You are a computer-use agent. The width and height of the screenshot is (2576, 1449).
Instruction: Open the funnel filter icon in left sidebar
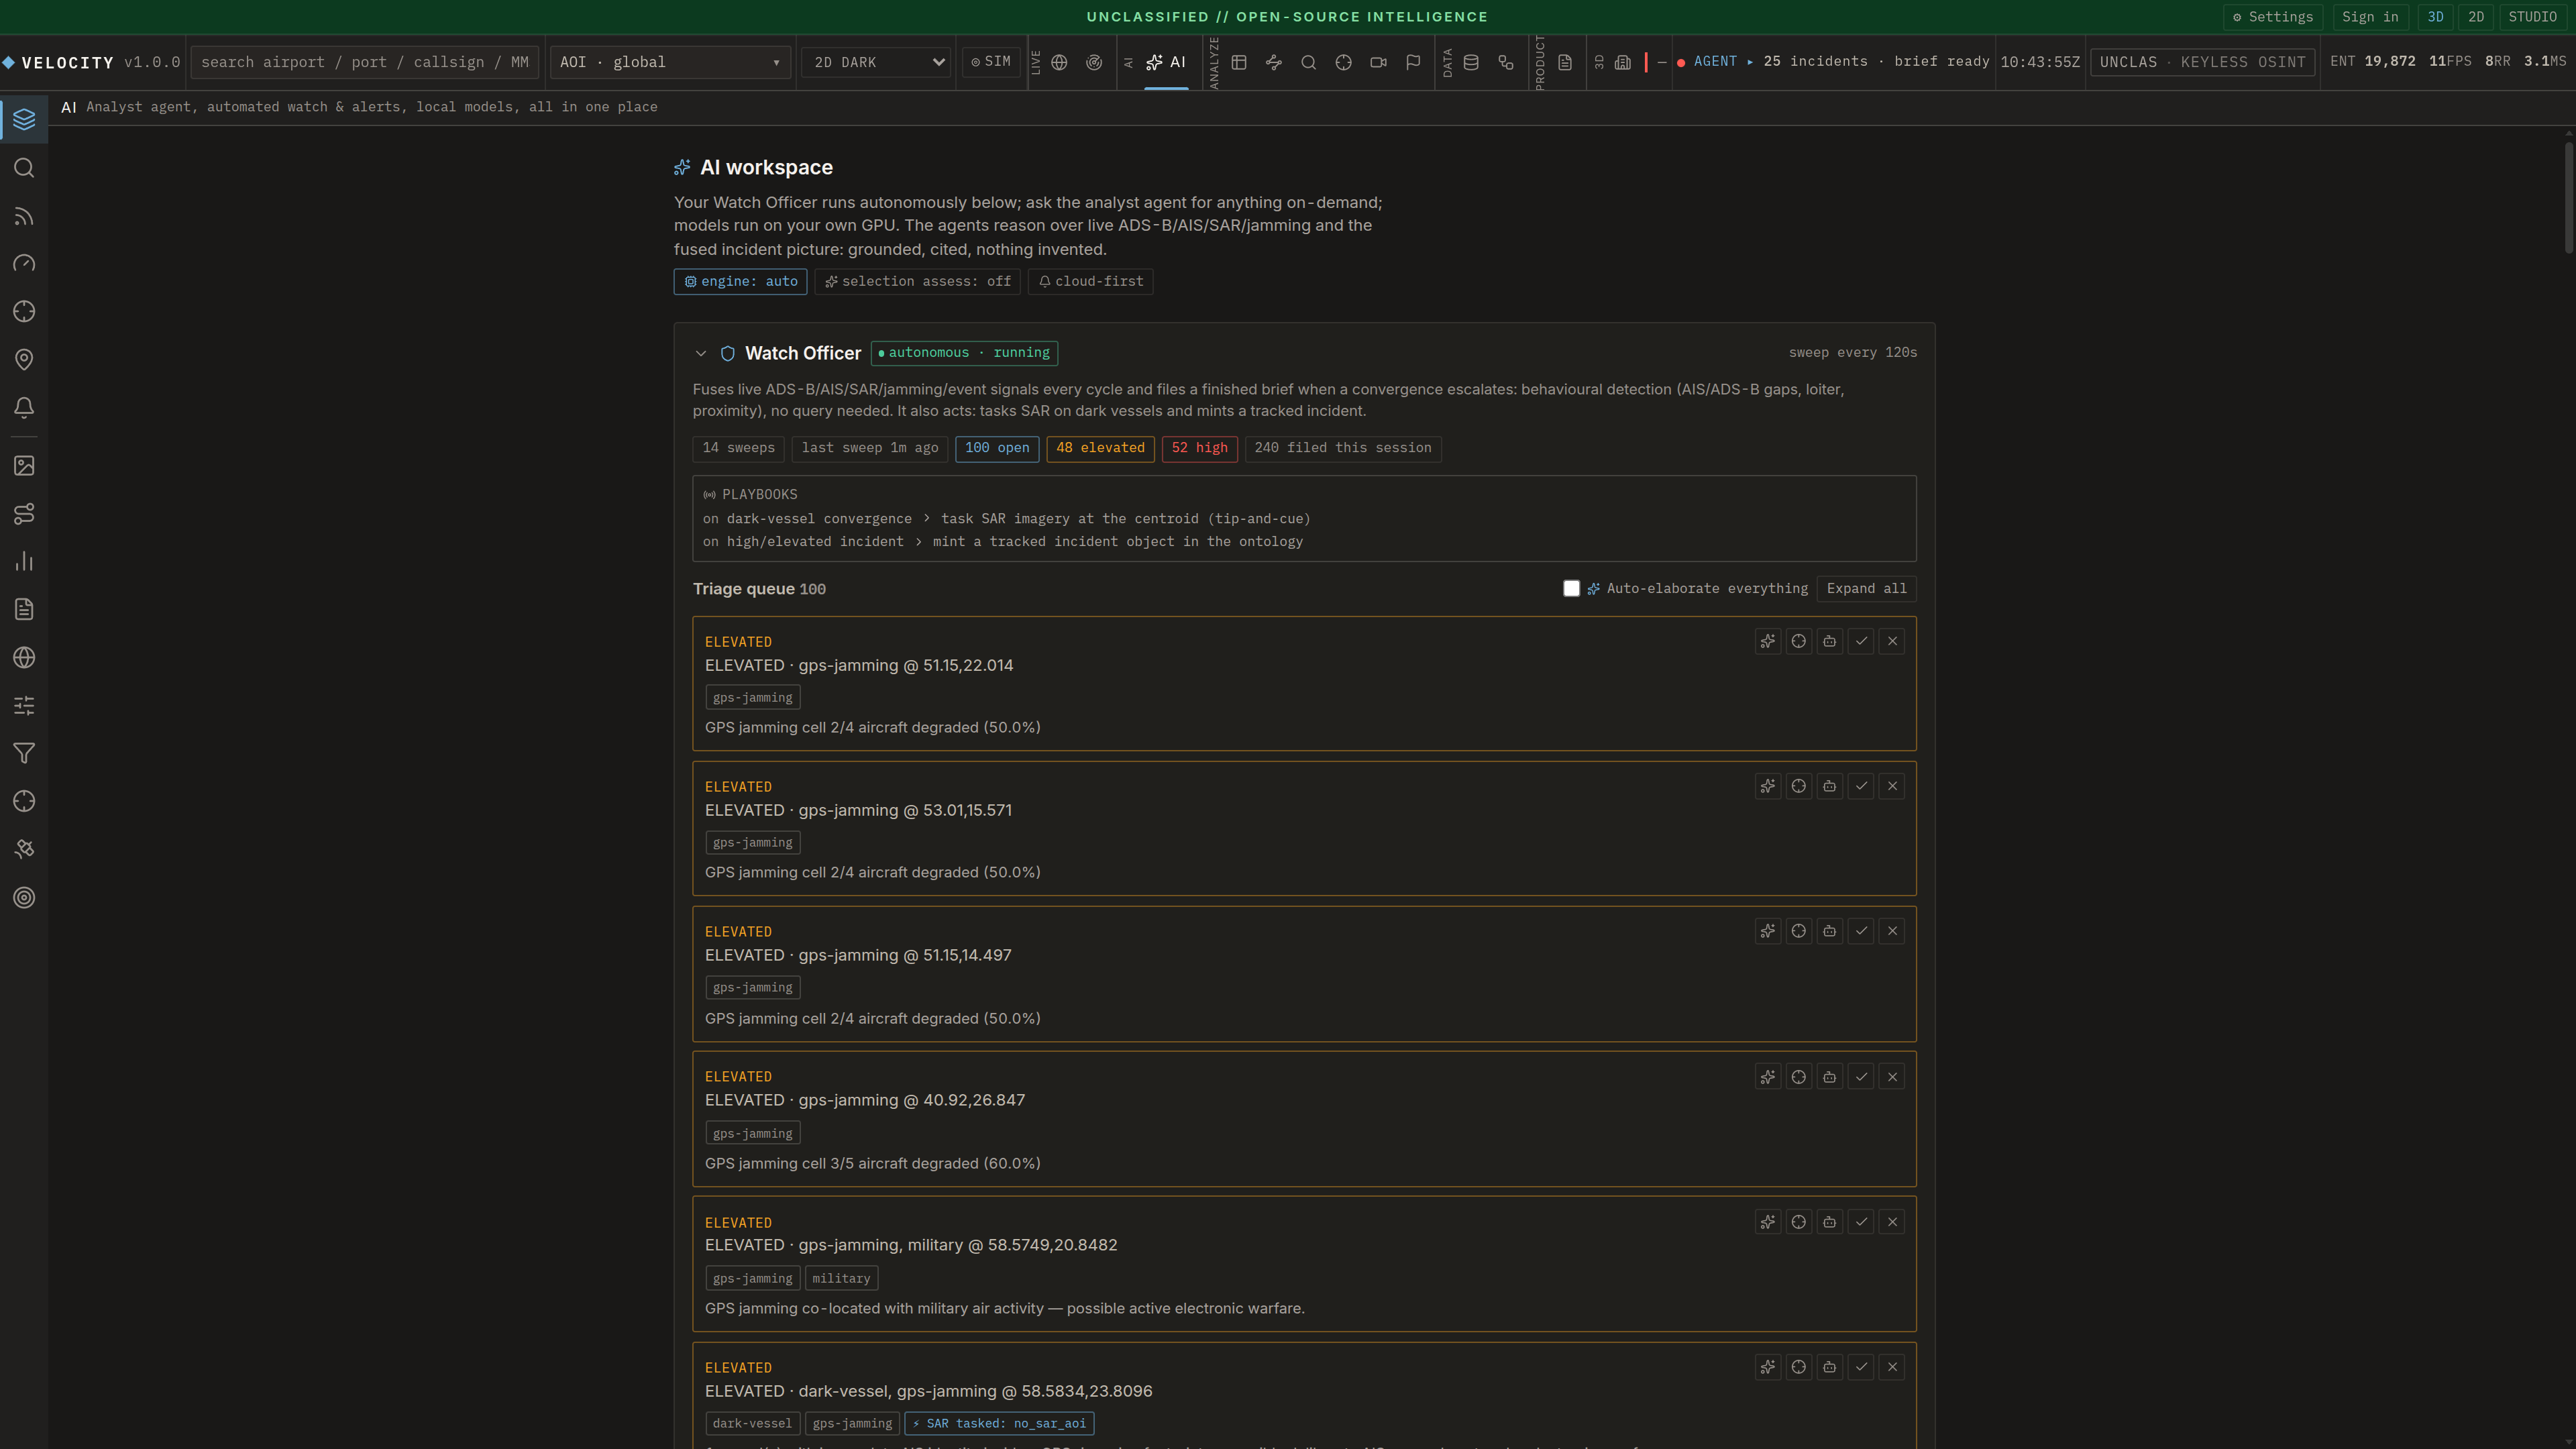[x=24, y=754]
